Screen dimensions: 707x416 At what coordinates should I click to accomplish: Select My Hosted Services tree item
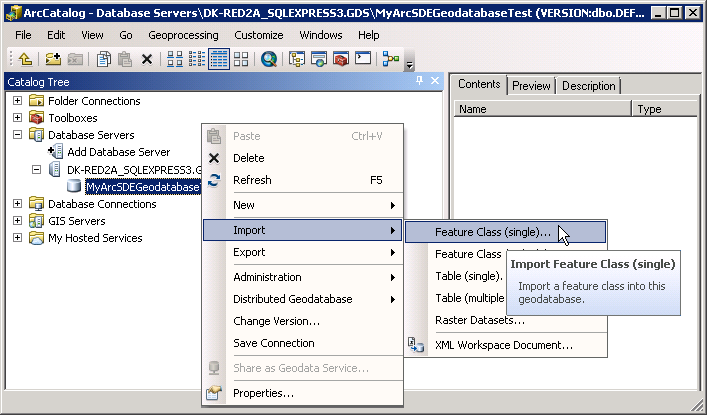click(95, 238)
